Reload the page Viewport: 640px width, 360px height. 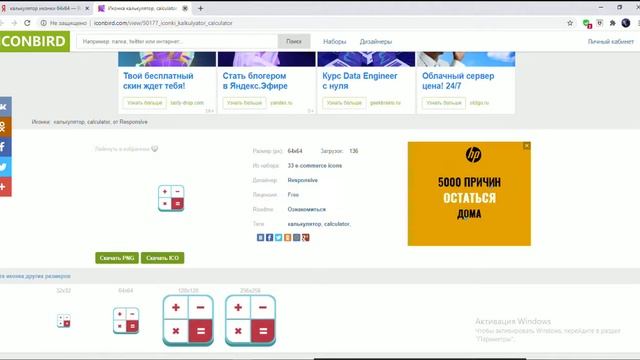click(x=27, y=23)
